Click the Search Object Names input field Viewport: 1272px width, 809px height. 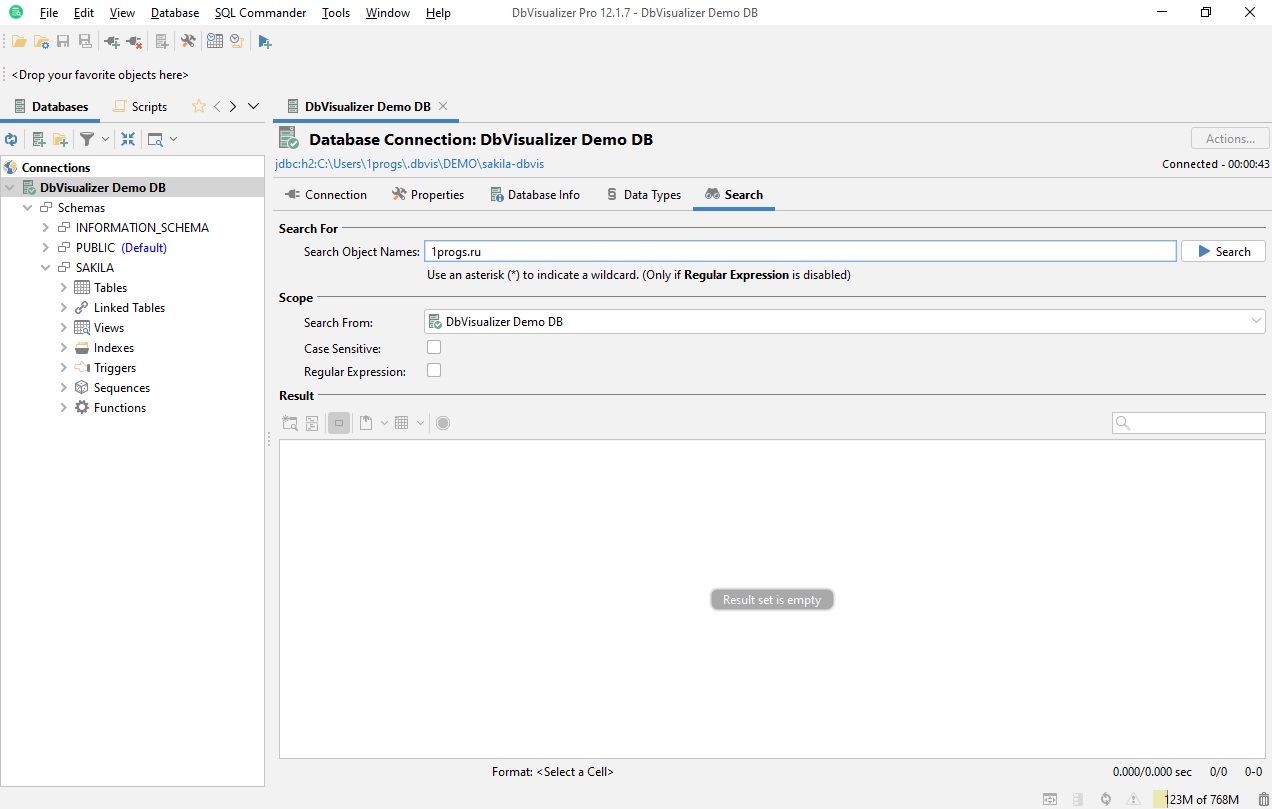[x=800, y=251]
